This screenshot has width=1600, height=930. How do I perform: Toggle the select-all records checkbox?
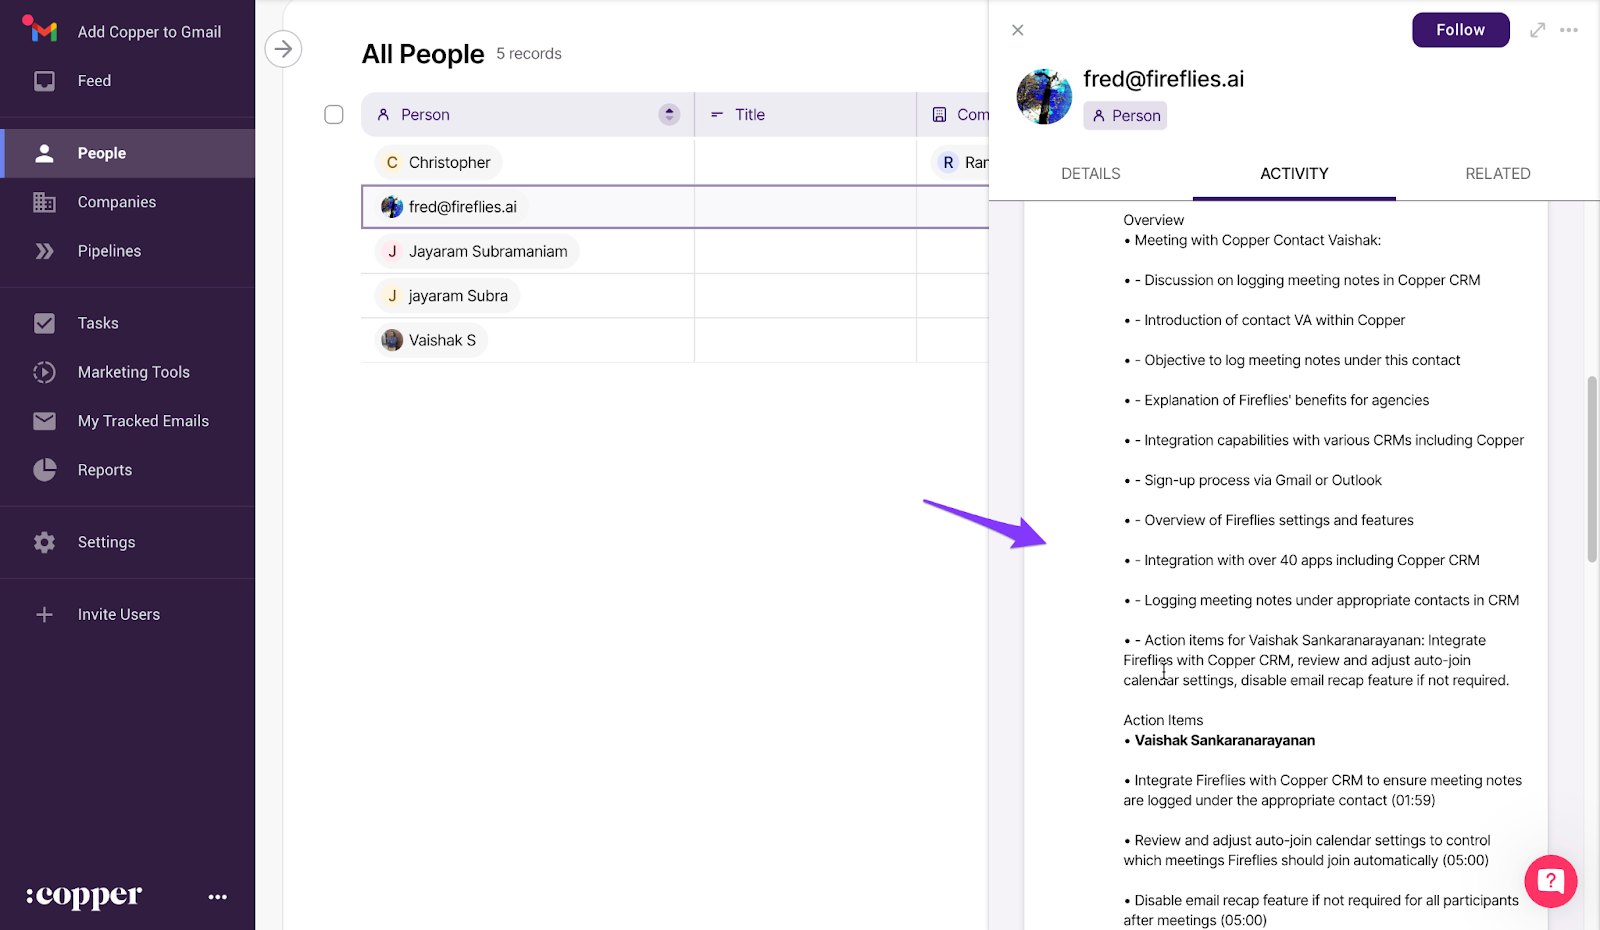[x=334, y=115]
